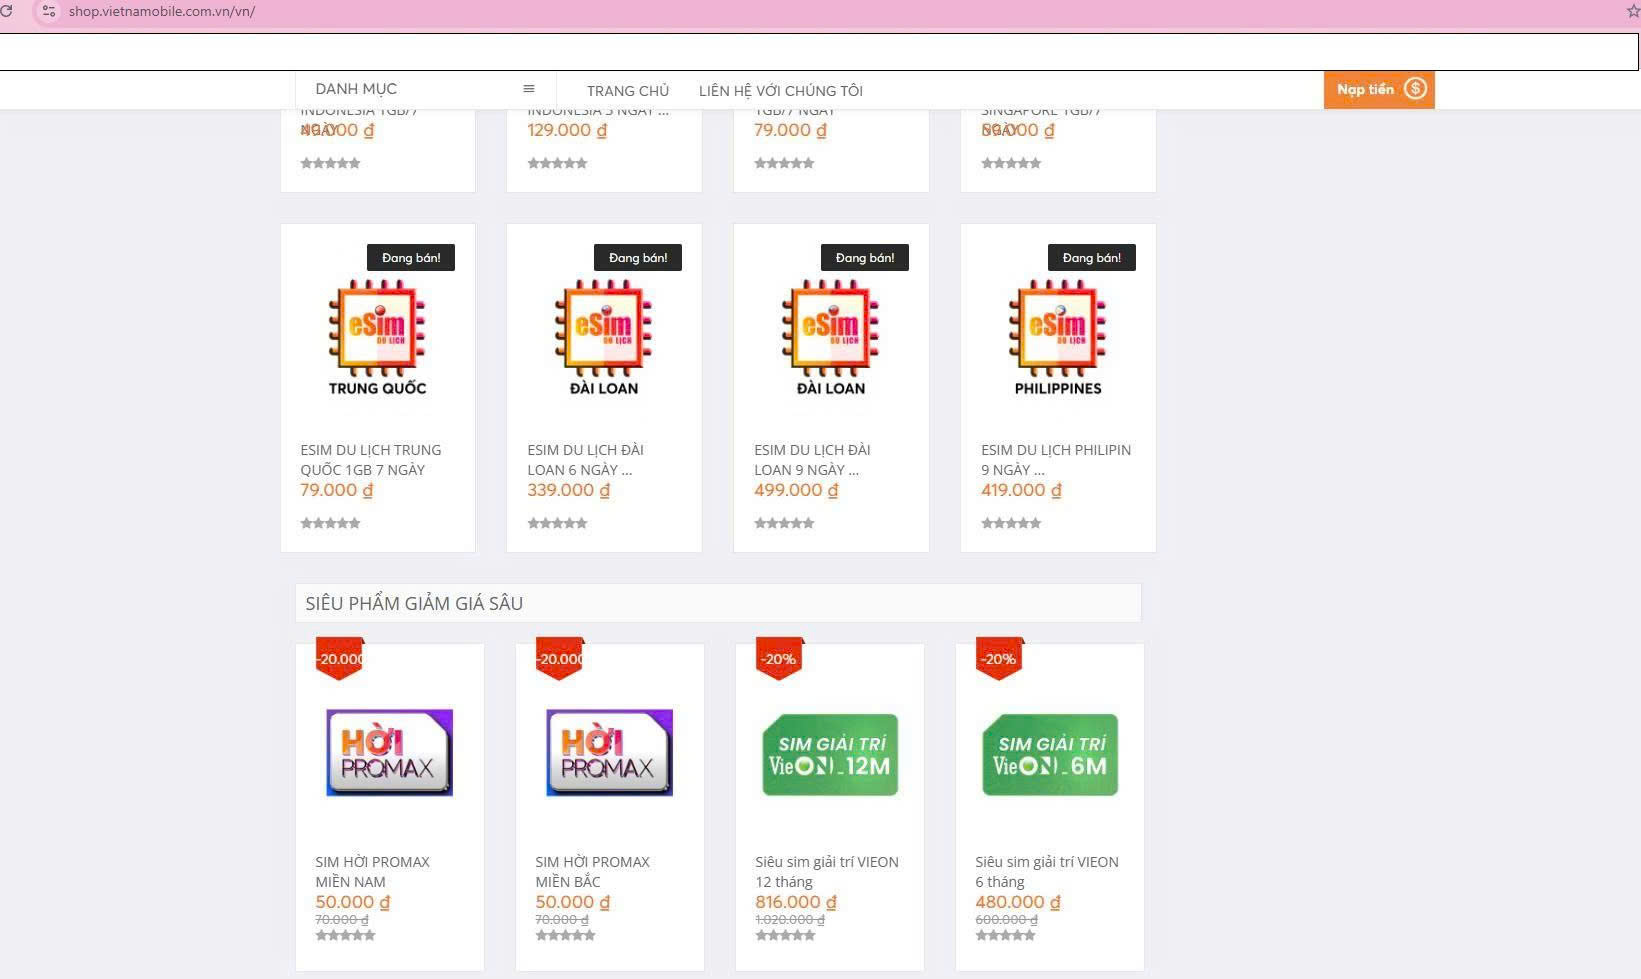Open ESIM DU LỊCH TRUNG QUỐC 1GB 7 NGÀY link
Image resolution: width=1641 pixels, height=979 pixels.
pyautogui.click(x=371, y=460)
